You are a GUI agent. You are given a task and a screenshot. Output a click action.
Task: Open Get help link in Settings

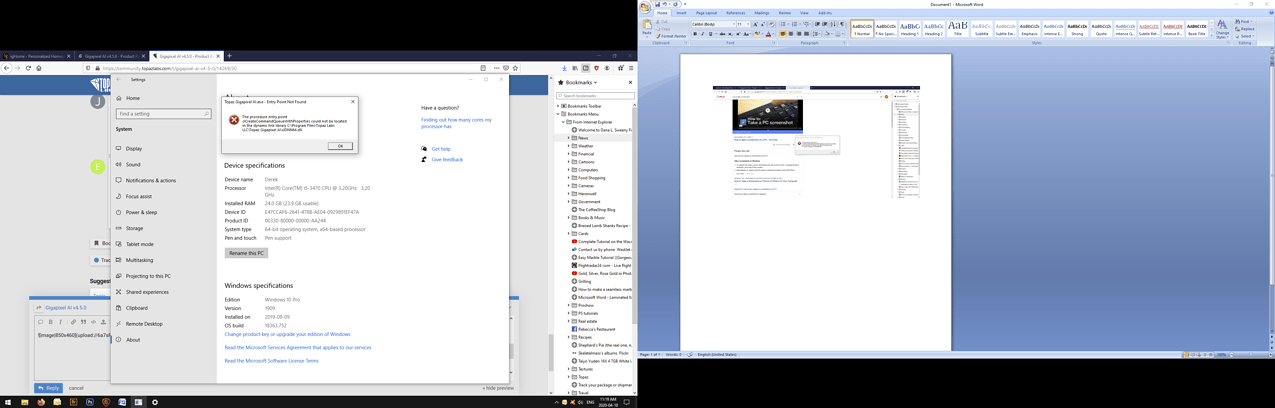pos(441,149)
